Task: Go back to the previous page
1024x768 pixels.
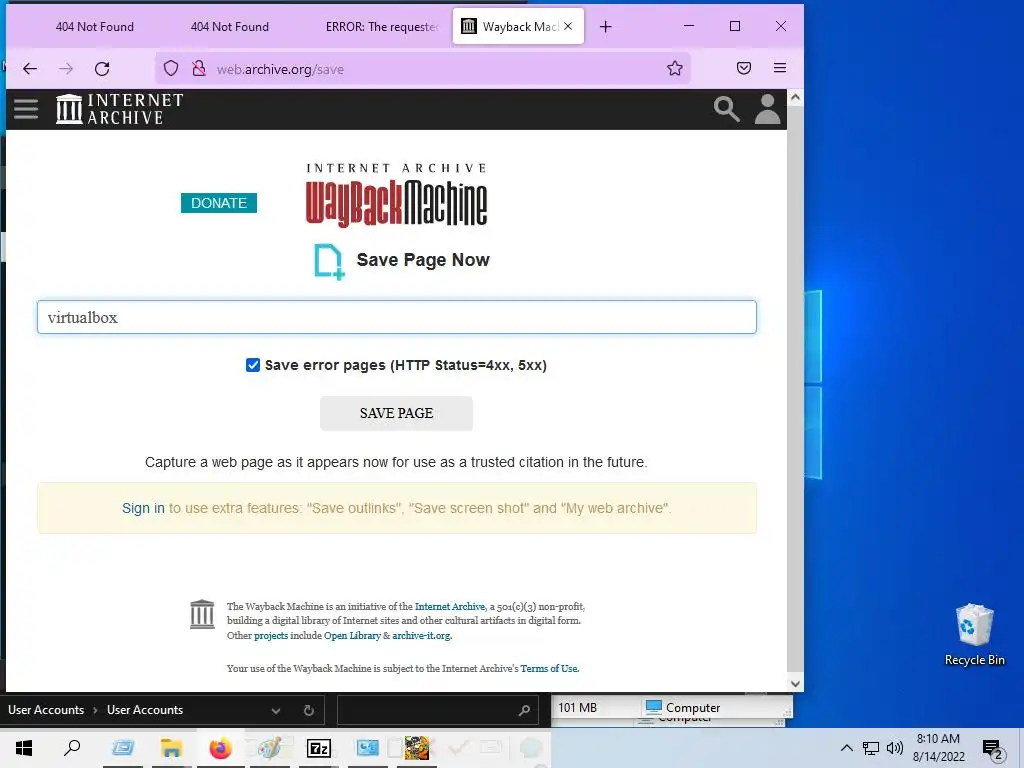Action: click(30, 69)
